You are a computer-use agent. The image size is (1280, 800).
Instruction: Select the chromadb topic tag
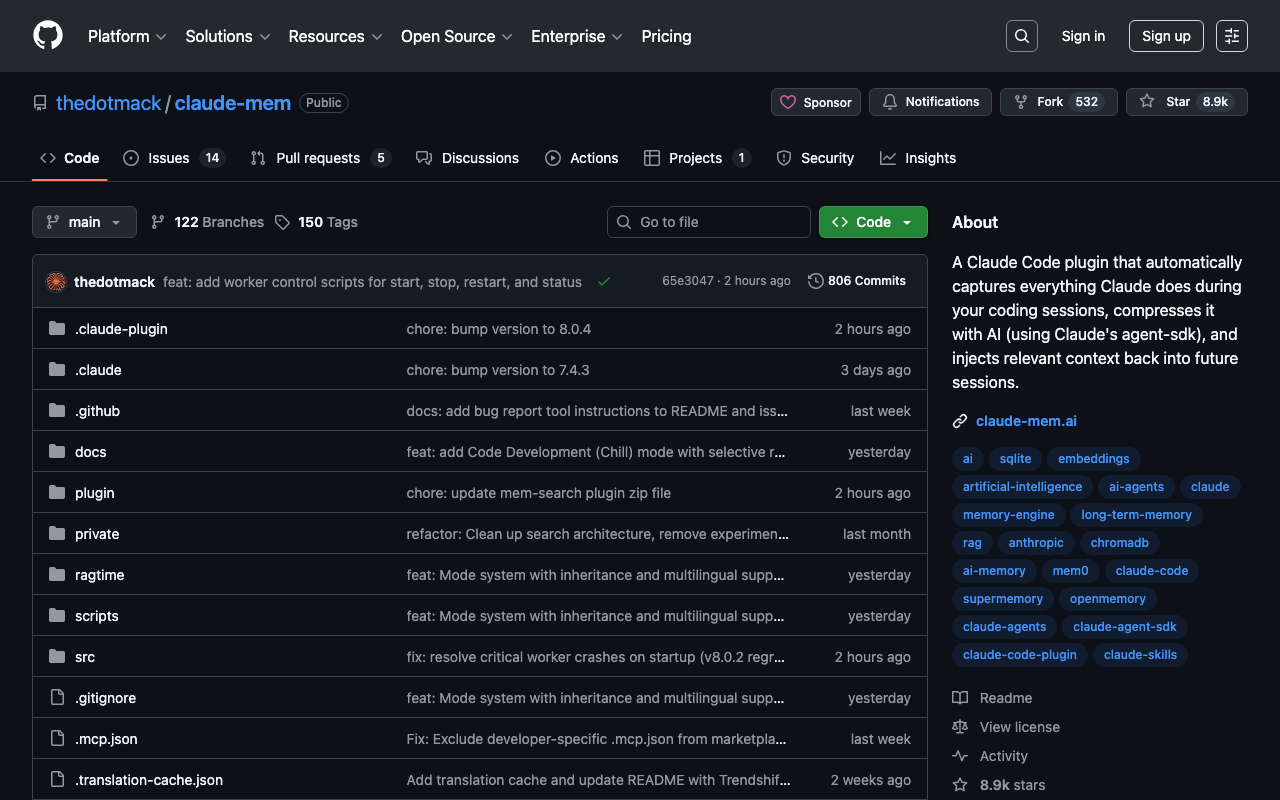(1119, 543)
